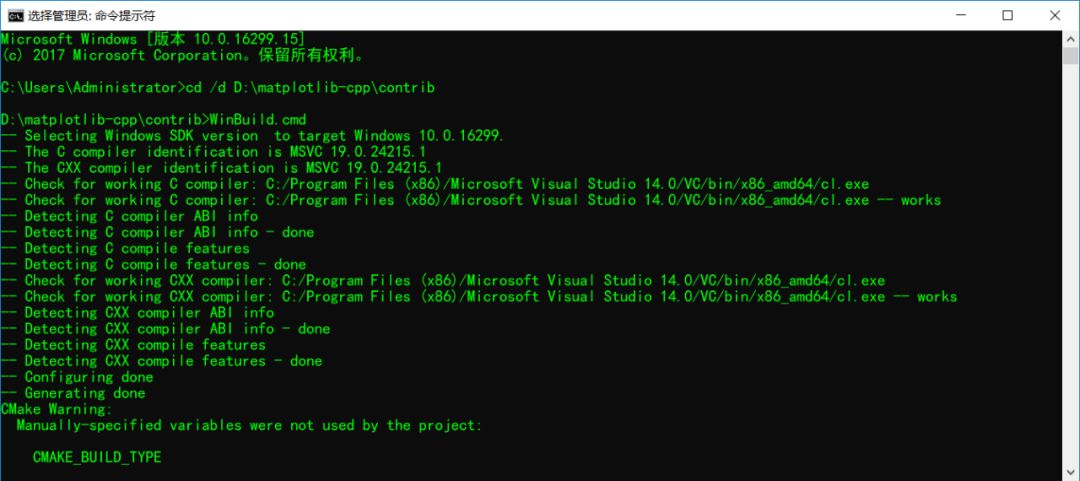The width and height of the screenshot is (1080, 481).
Task: Minimize the command prompt window
Action: pyautogui.click(x=960, y=15)
